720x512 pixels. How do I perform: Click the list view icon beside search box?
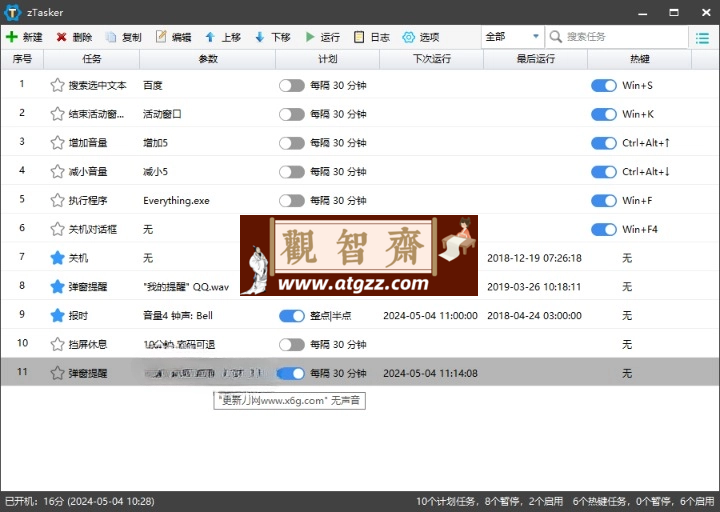click(x=702, y=38)
